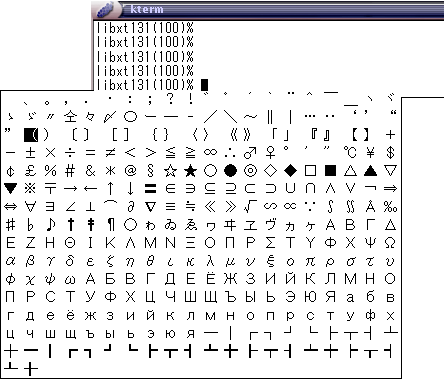Select the Greek capital Omega
The width and height of the screenshot is (444, 379).
click(x=390, y=243)
